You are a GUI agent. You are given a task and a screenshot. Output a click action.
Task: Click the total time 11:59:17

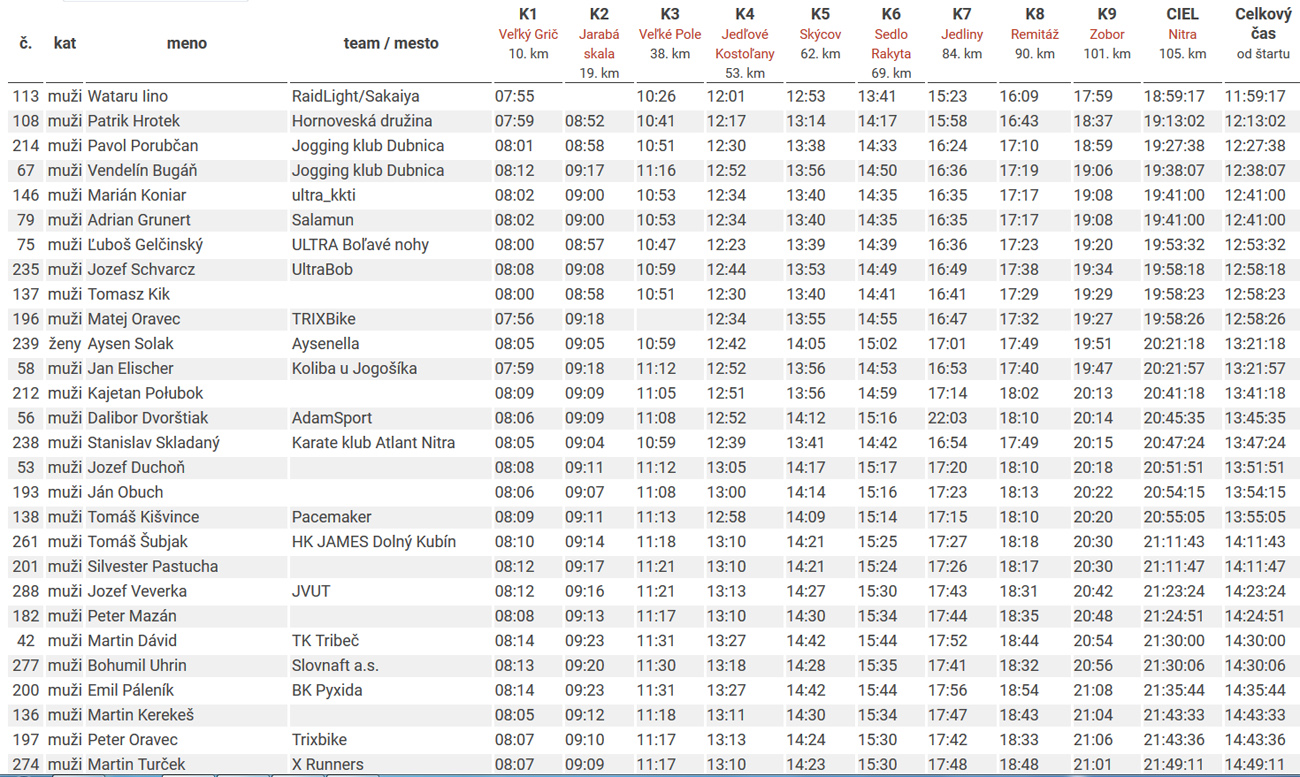coord(1261,97)
